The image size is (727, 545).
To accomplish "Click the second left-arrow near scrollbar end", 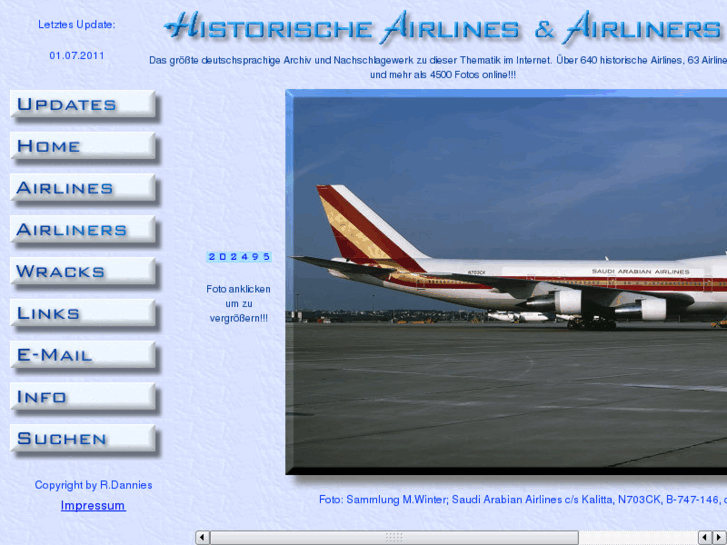I will 705,538.
